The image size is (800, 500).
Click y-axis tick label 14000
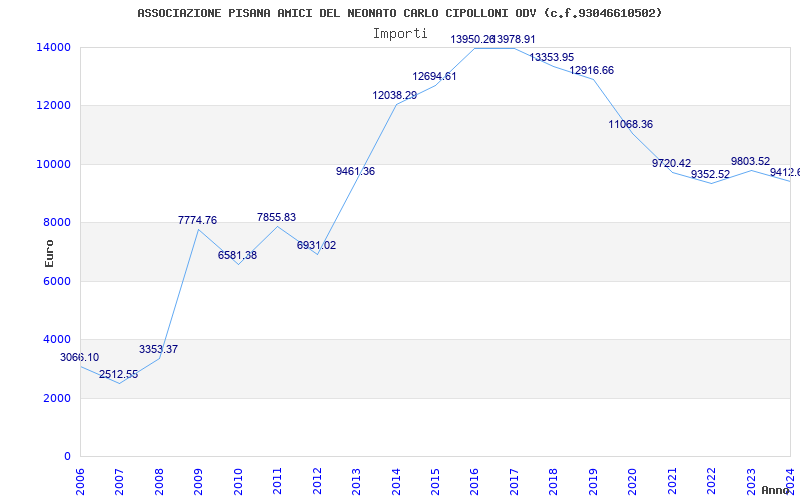53,47
